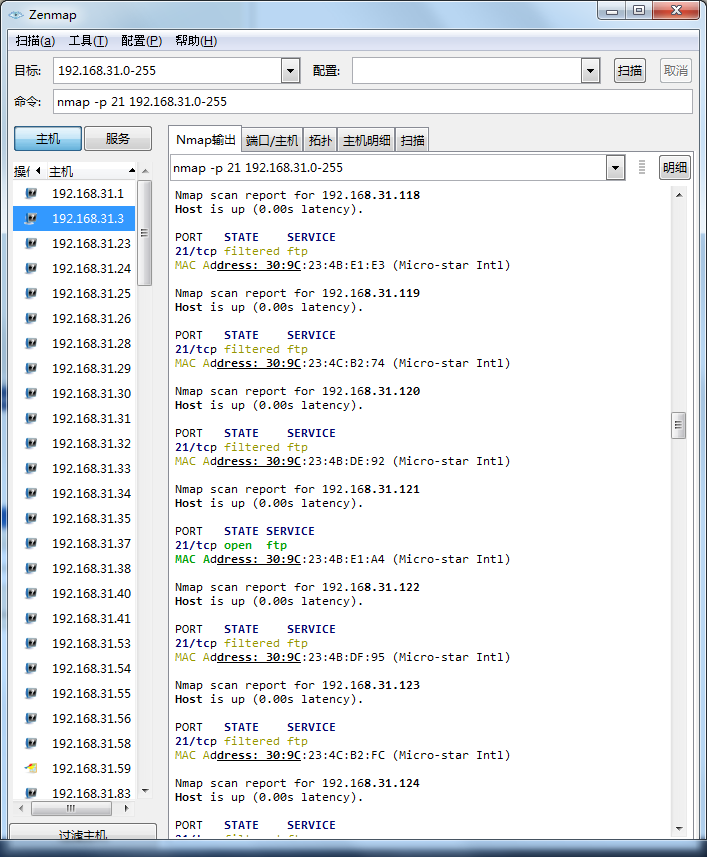Image resolution: width=707 pixels, height=857 pixels.
Task: Click the '21/tcp open ftp' output line
Action: tap(231, 545)
